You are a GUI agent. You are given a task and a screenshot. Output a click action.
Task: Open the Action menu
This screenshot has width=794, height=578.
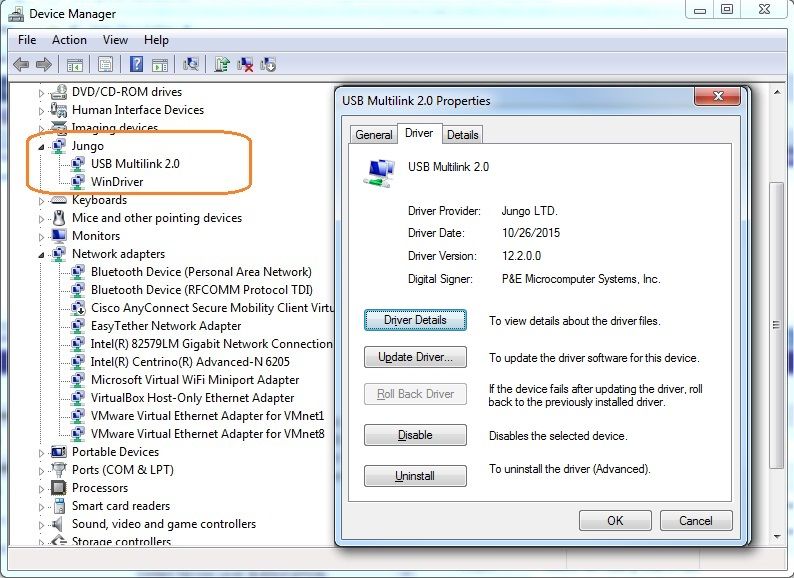(69, 40)
